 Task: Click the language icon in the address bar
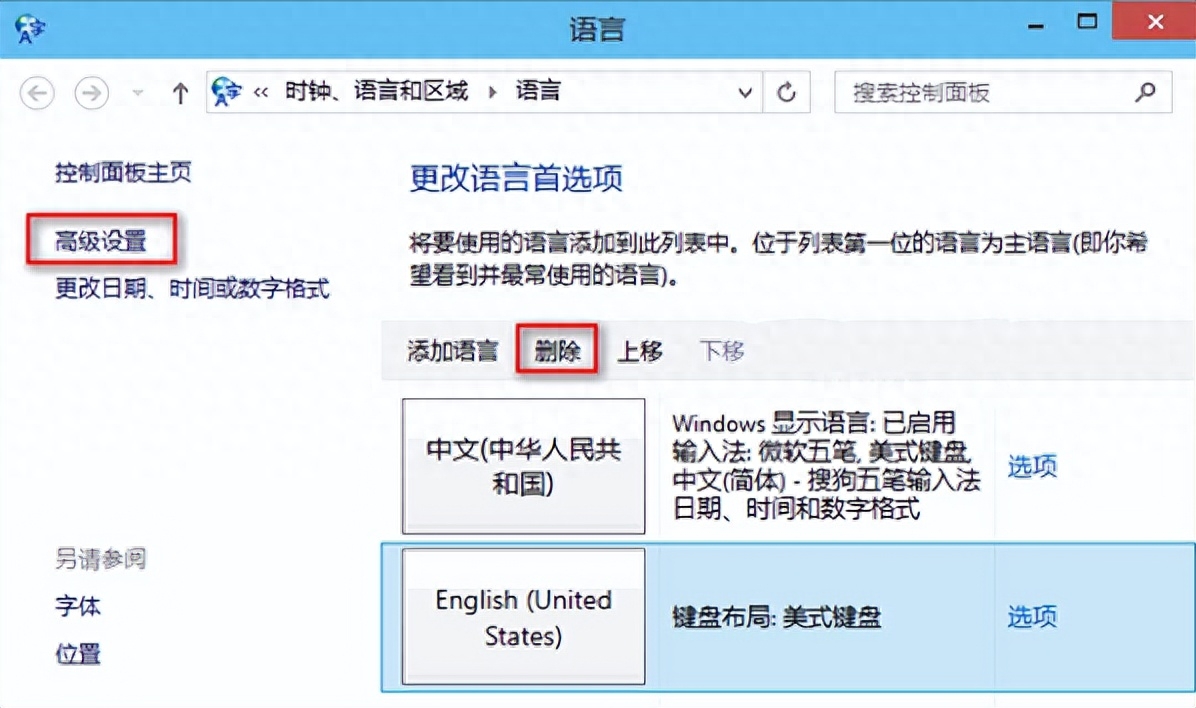point(226,92)
